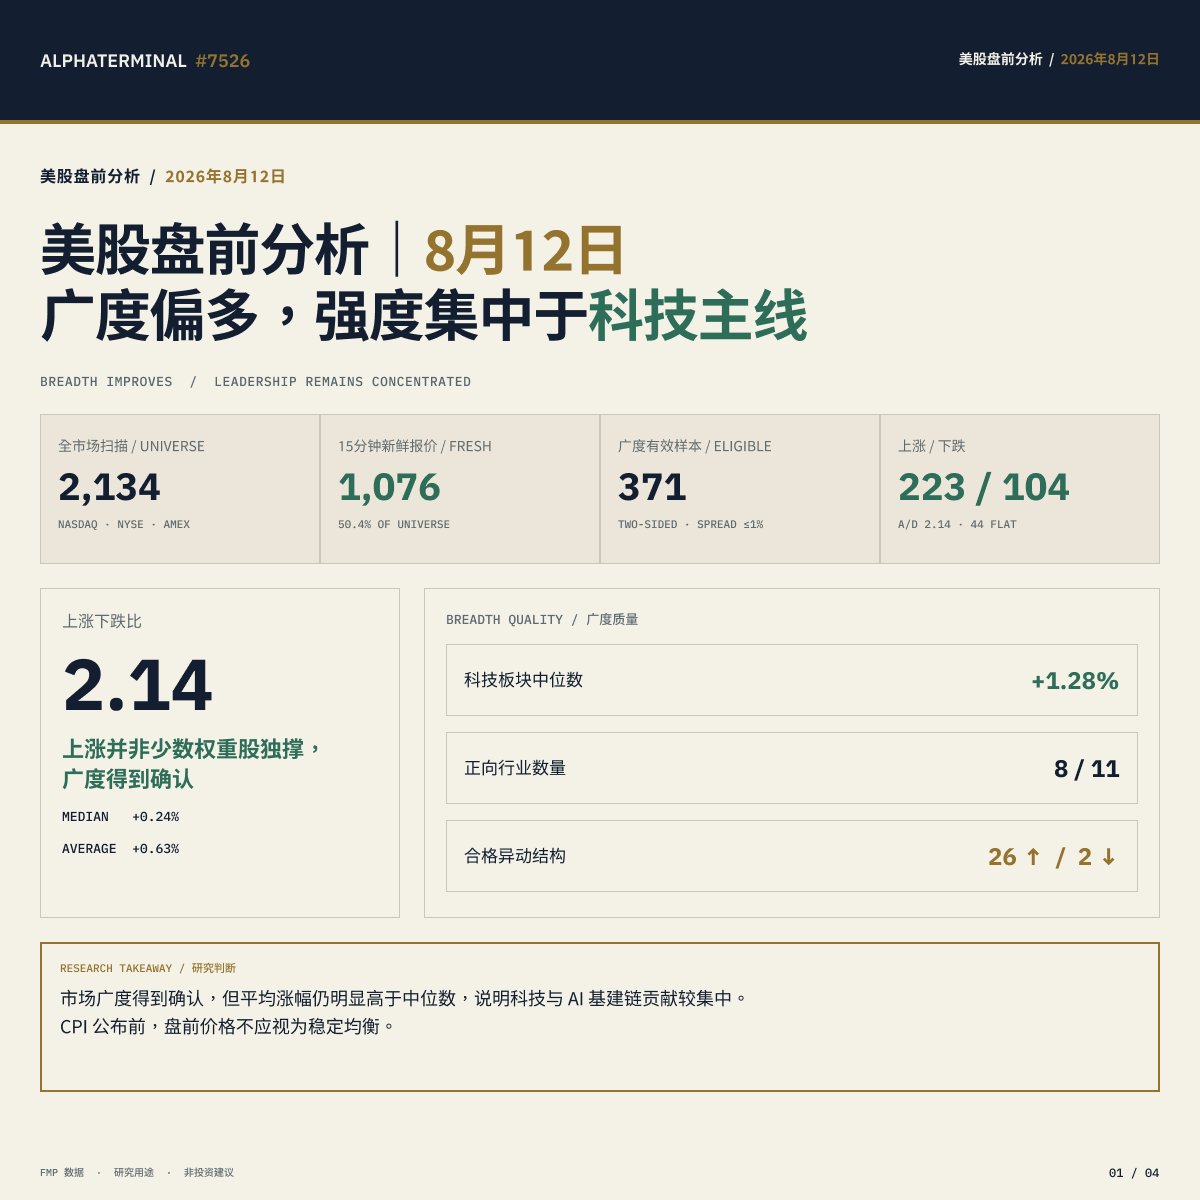Image resolution: width=1200 pixels, height=1200 pixels.
Task: Click the +1.28% tech median value
Action: click(1075, 681)
